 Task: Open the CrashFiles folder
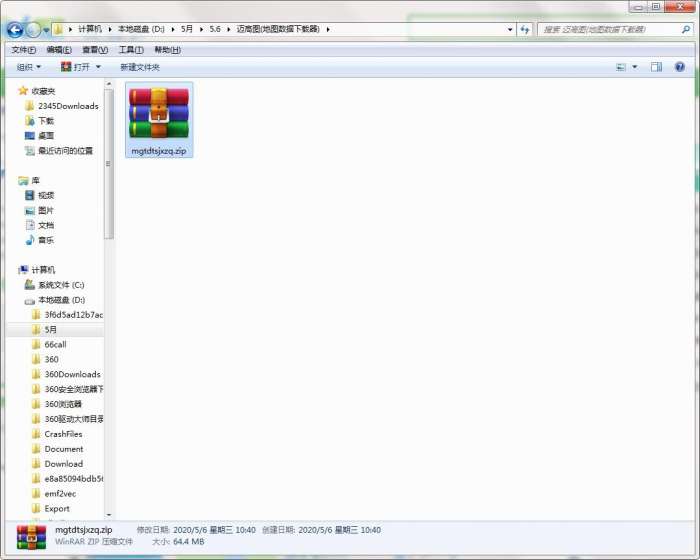click(63, 434)
